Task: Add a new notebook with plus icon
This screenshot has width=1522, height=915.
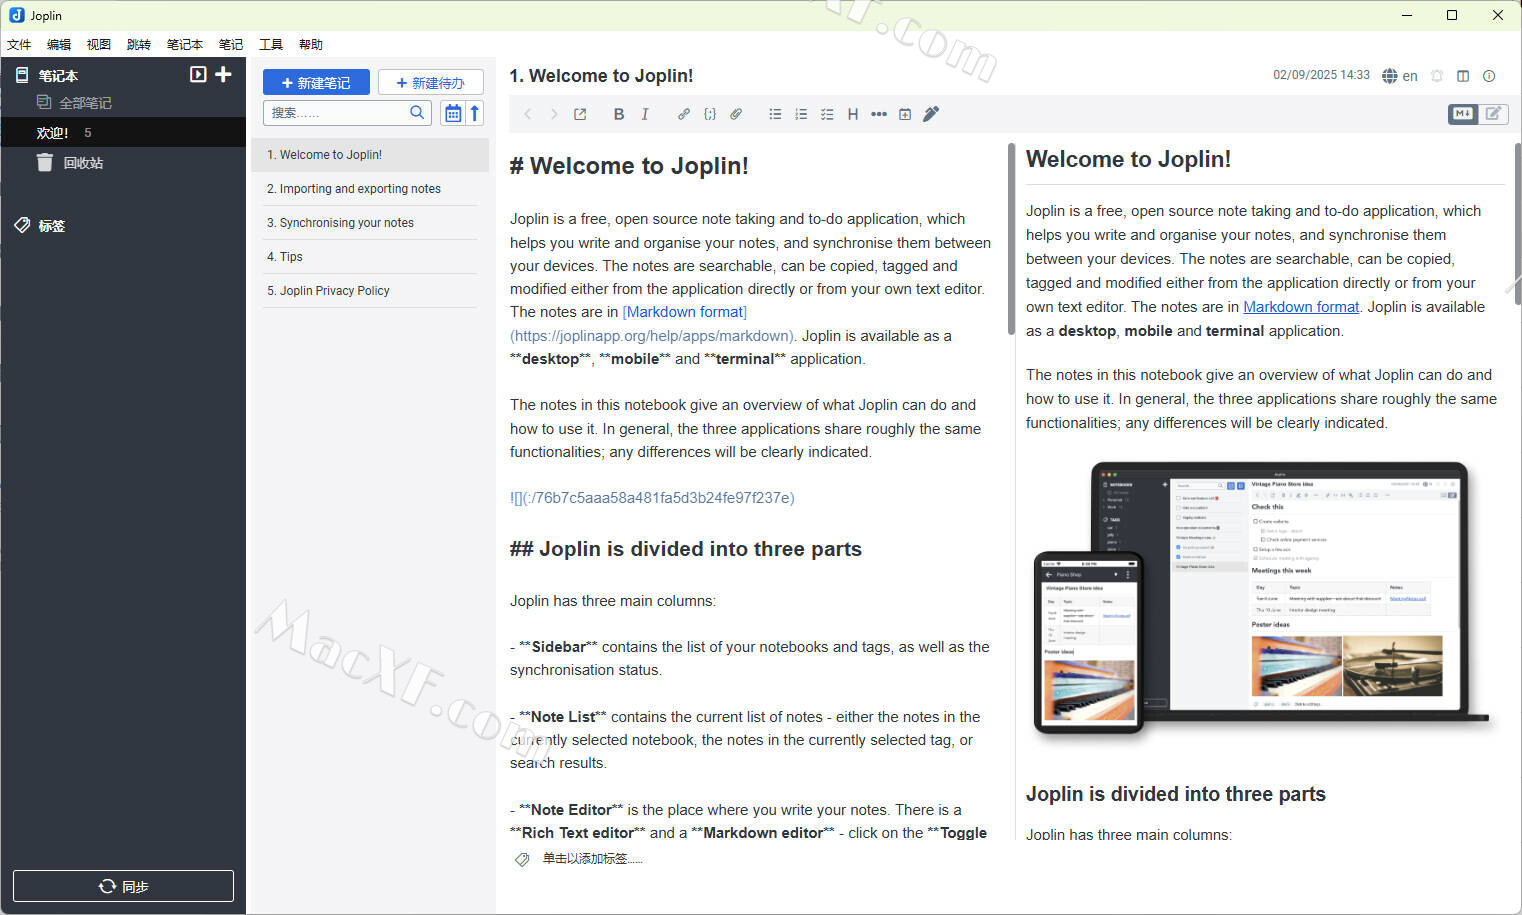Action: (x=223, y=74)
